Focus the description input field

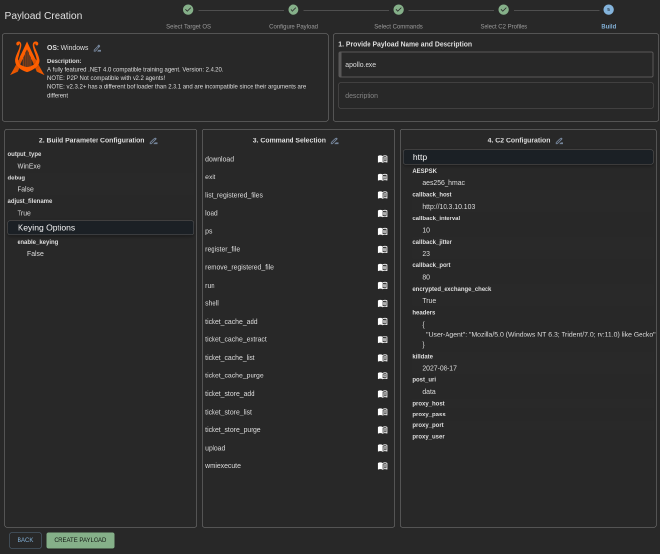(x=496, y=96)
